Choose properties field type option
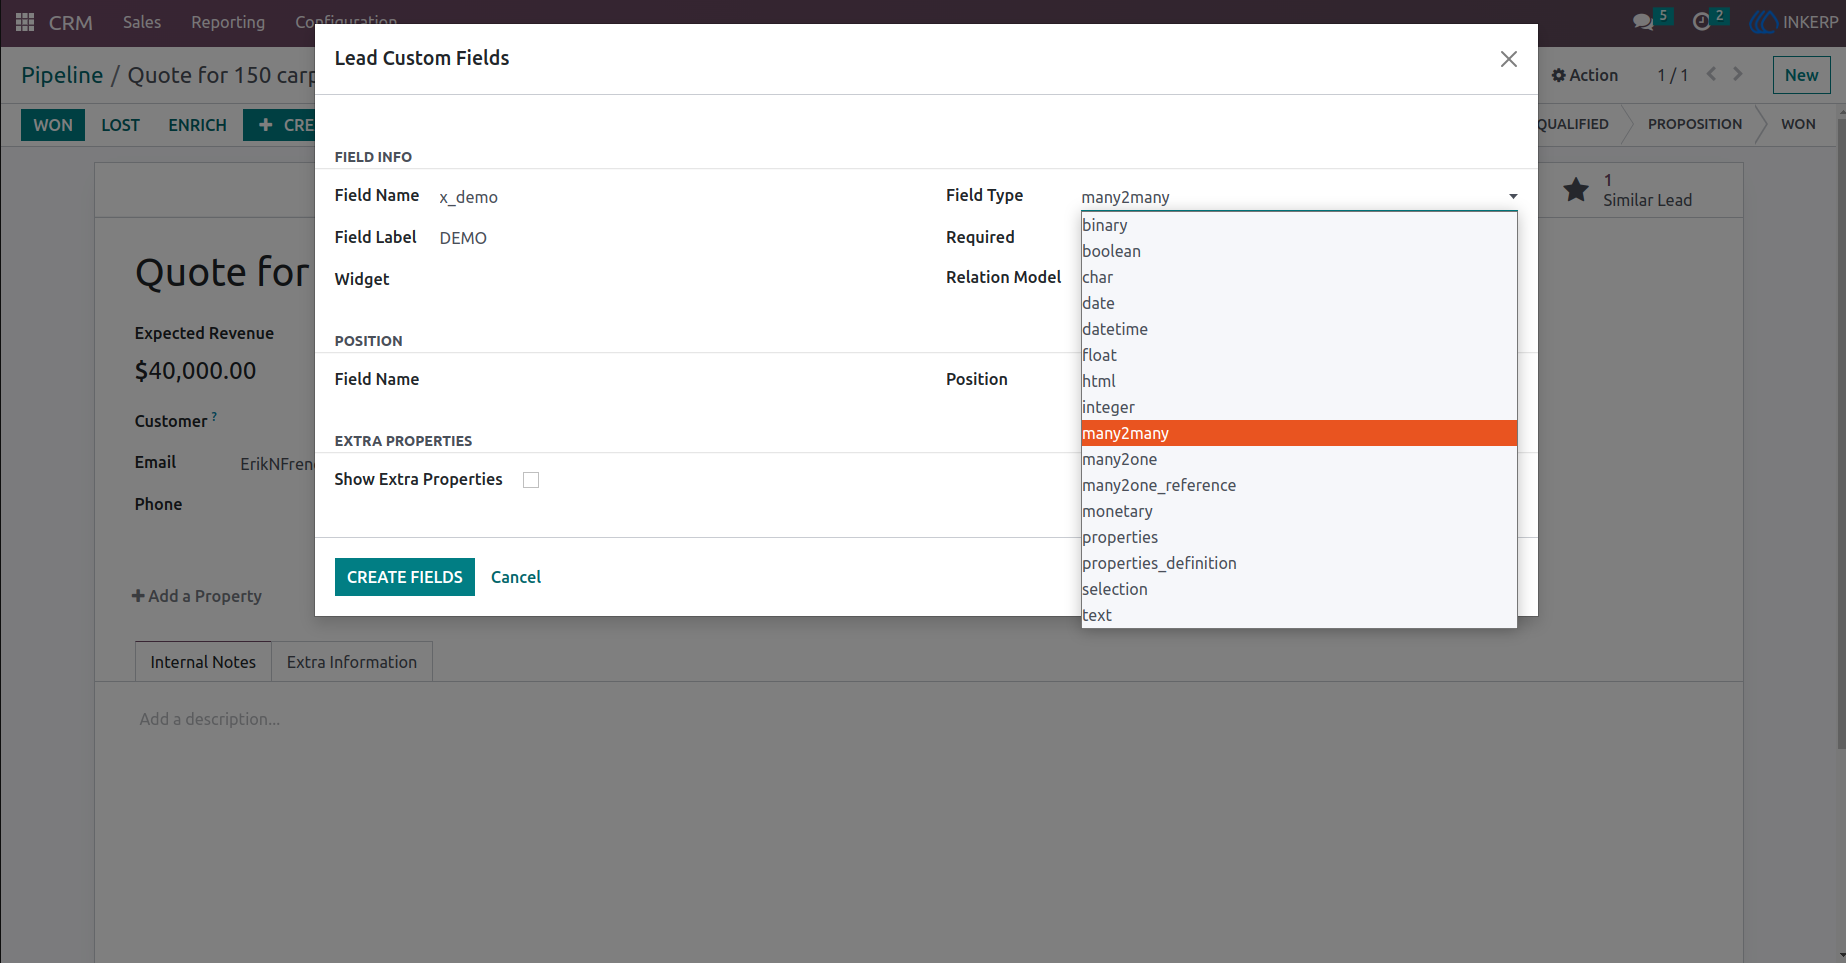Screen dimensions: 1846x963 pos(1299,537)
